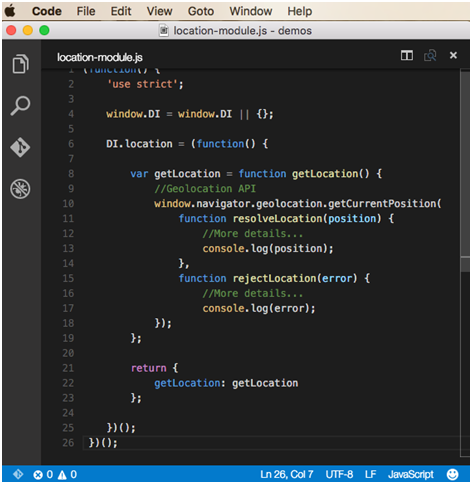472x484 pixels.
Task: Split the editor with the split icon
Action: (x=407, y=55)
